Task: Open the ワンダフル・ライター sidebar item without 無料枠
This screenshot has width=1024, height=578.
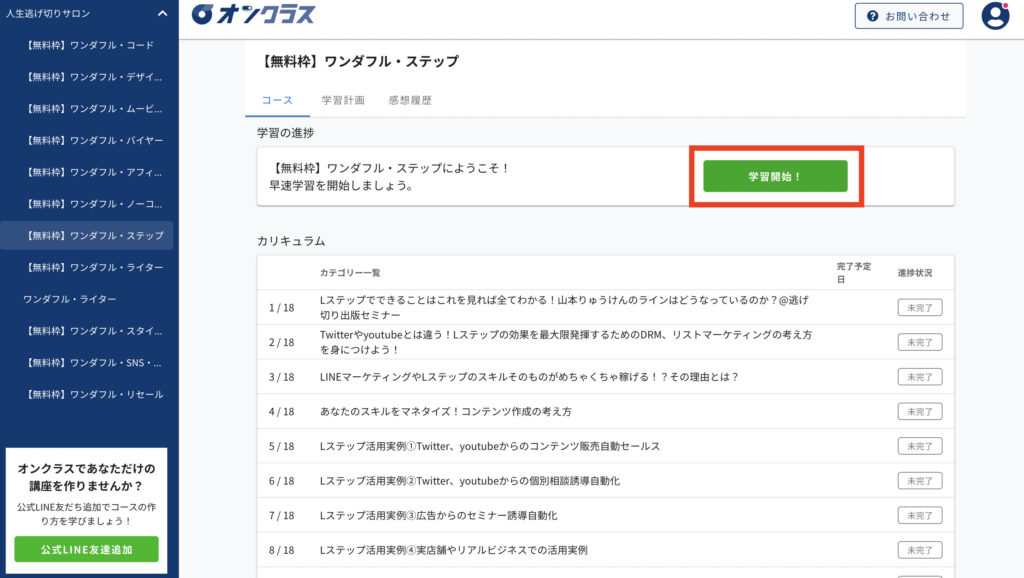Action: click(69, 299)
